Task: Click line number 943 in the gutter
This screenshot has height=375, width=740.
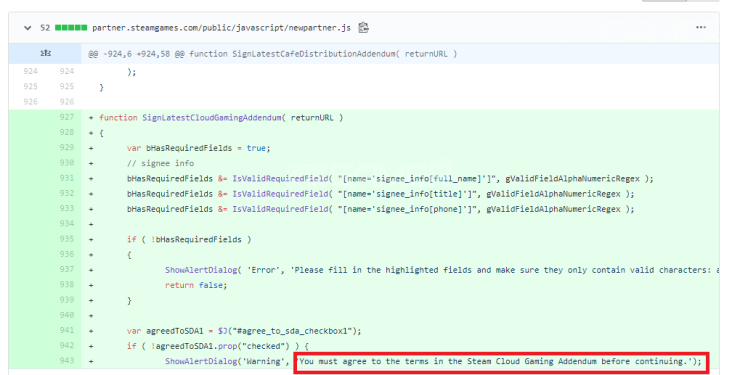Action: click(x=67, y=360)
